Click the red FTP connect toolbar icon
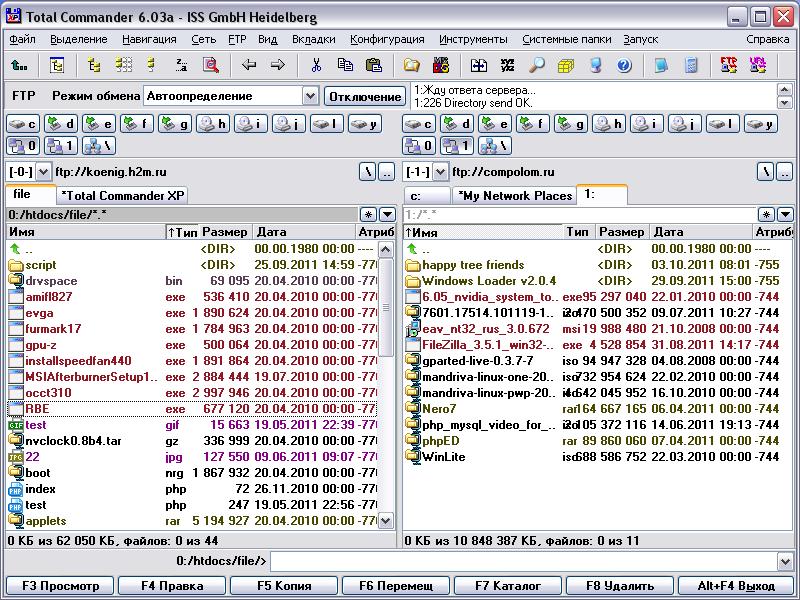800x600 pixels. (x=729, y=65)
